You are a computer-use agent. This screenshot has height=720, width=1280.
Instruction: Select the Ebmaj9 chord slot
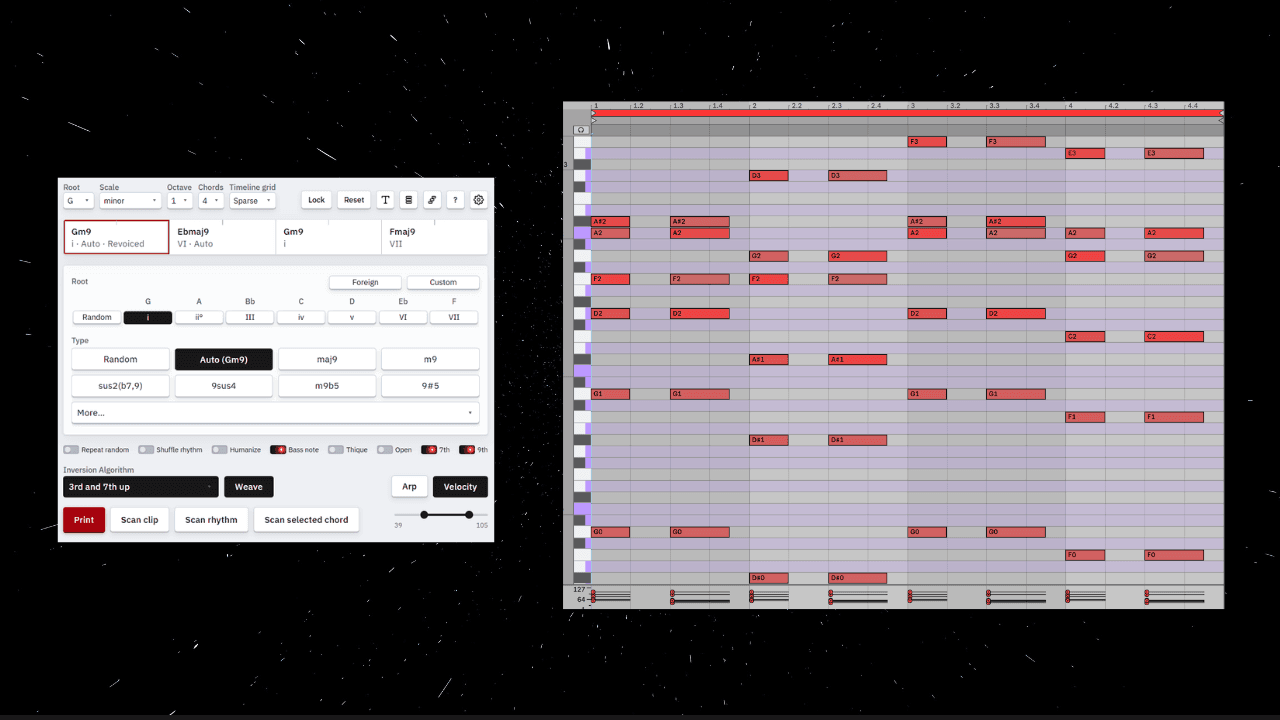coord(222,237)
